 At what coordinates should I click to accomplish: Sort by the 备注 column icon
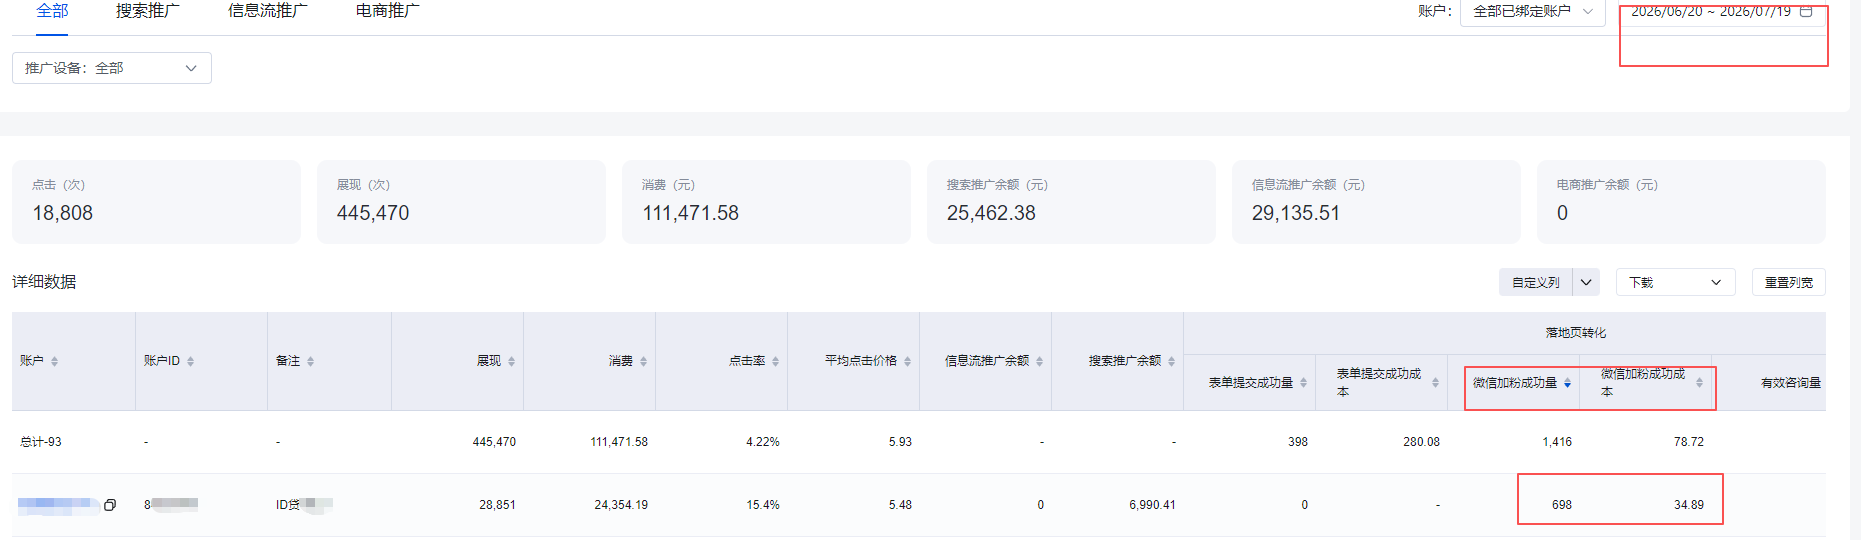coord(310,361)
